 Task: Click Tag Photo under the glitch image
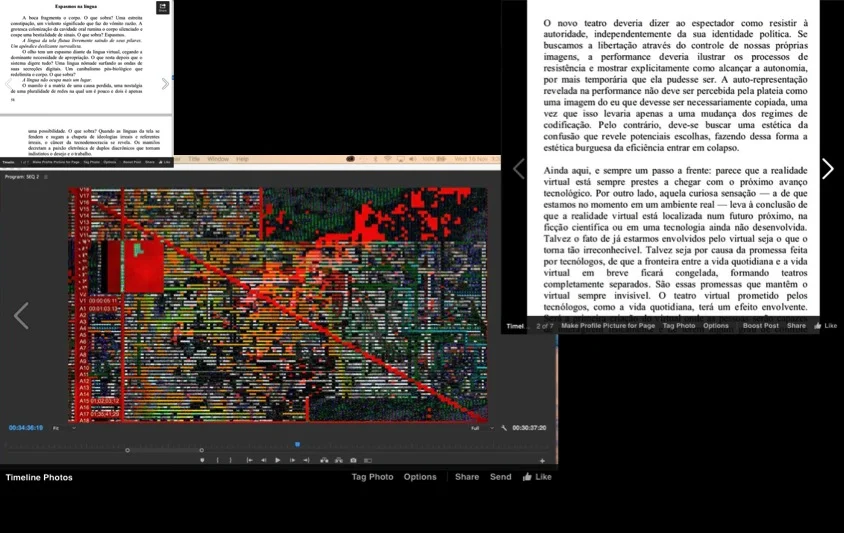372,477
